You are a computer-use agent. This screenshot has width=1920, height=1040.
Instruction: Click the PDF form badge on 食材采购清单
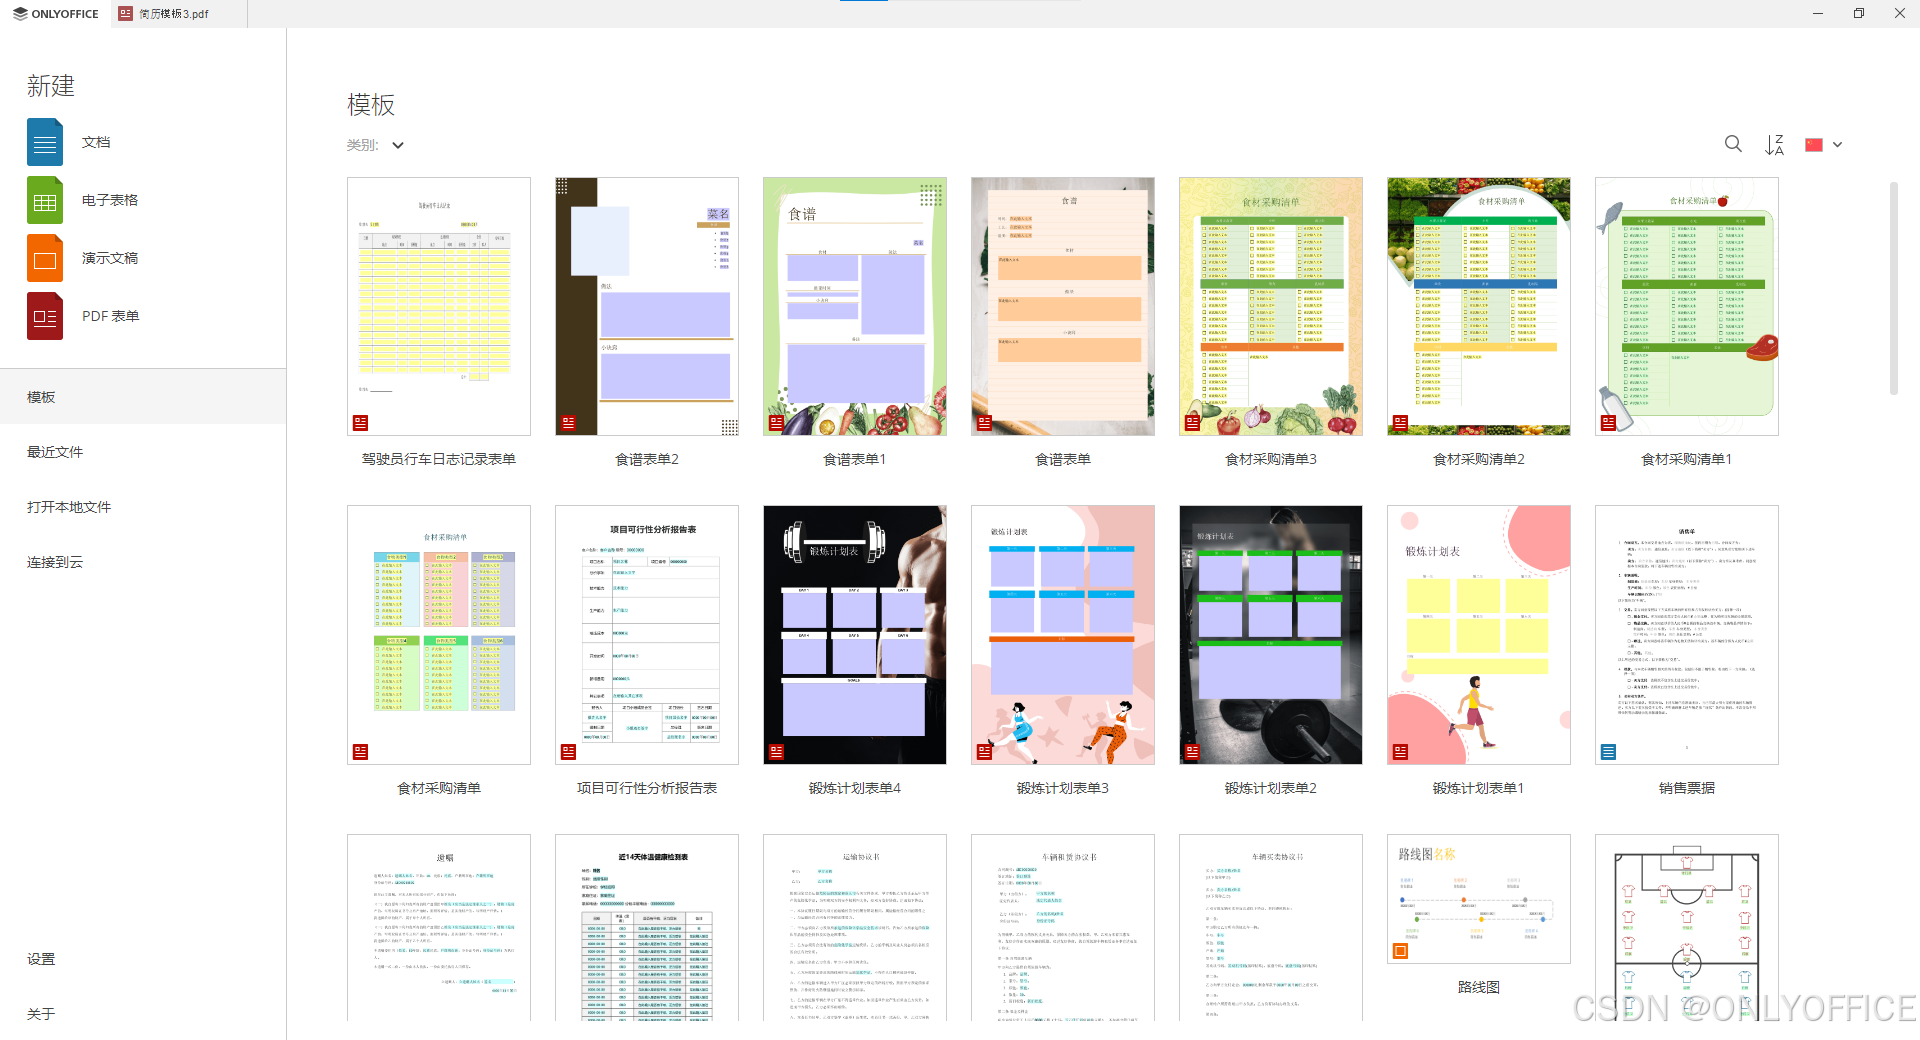click(x=360, y=752)
